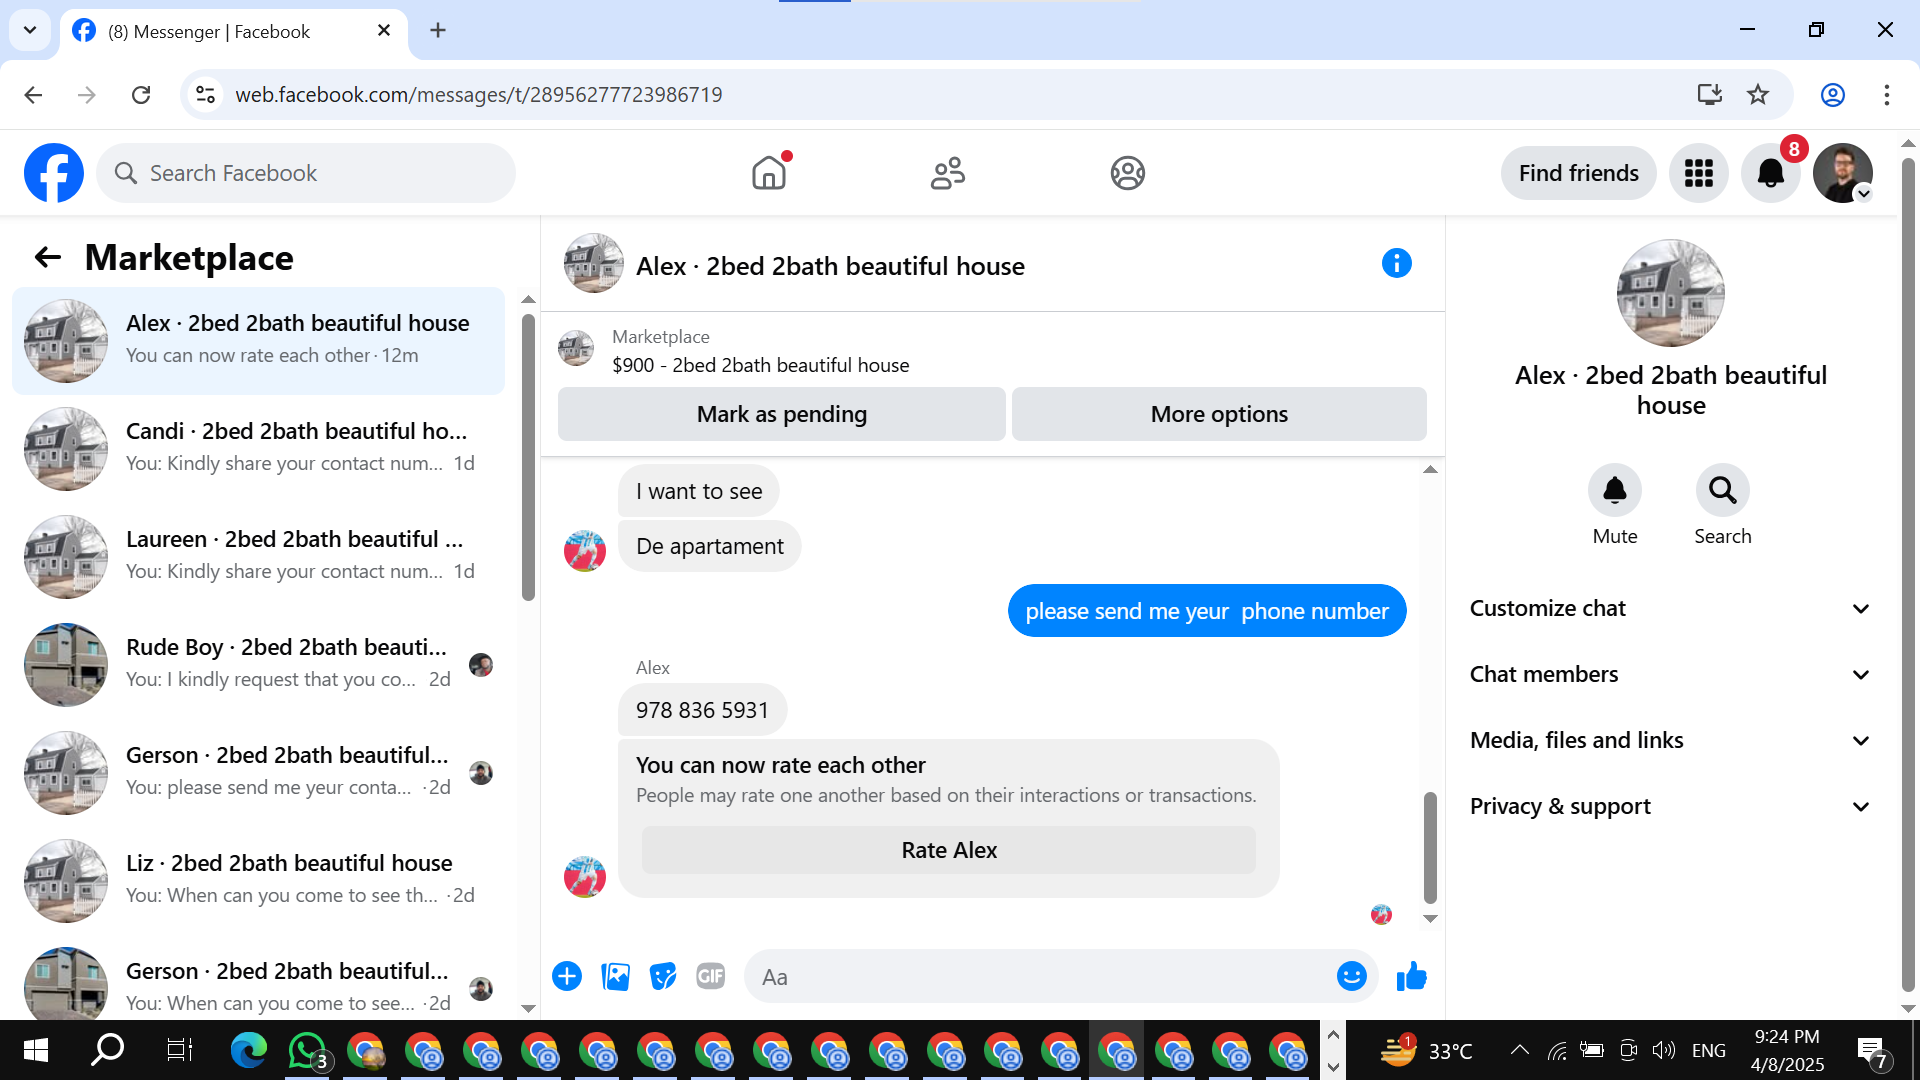The width and height of the screenshot is (1920, 1080).
Task: Expand Customize chat section
Action: click(1669, 608)
